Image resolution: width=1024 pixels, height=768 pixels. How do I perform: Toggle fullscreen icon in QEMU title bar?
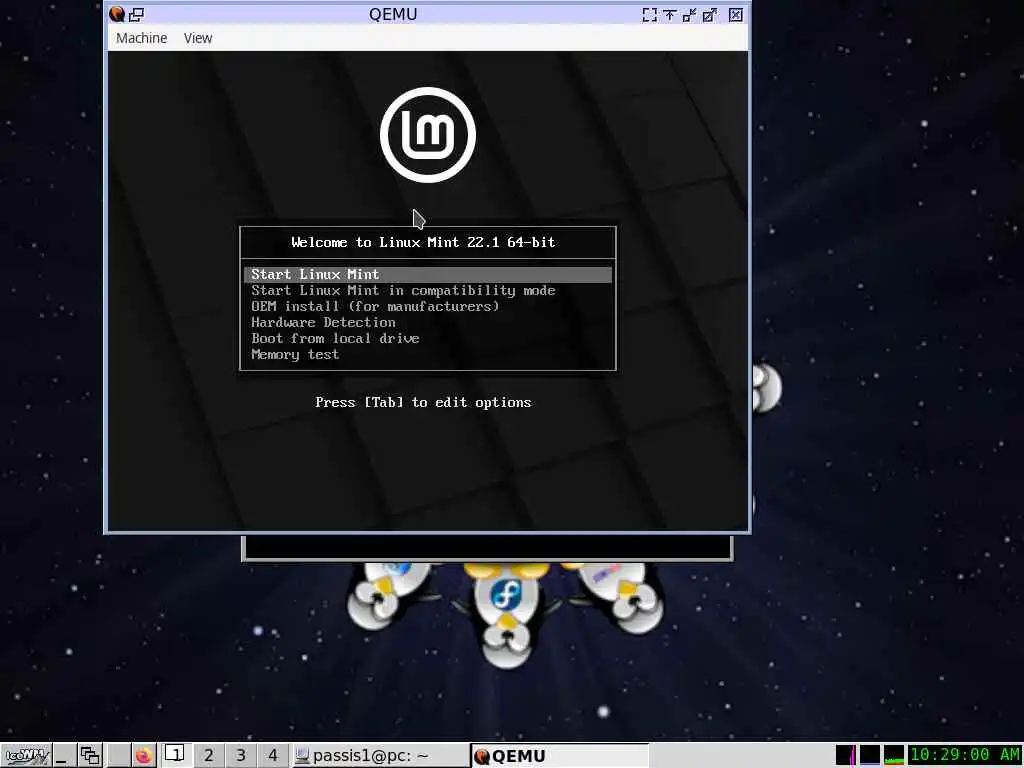tap(650, 14)
